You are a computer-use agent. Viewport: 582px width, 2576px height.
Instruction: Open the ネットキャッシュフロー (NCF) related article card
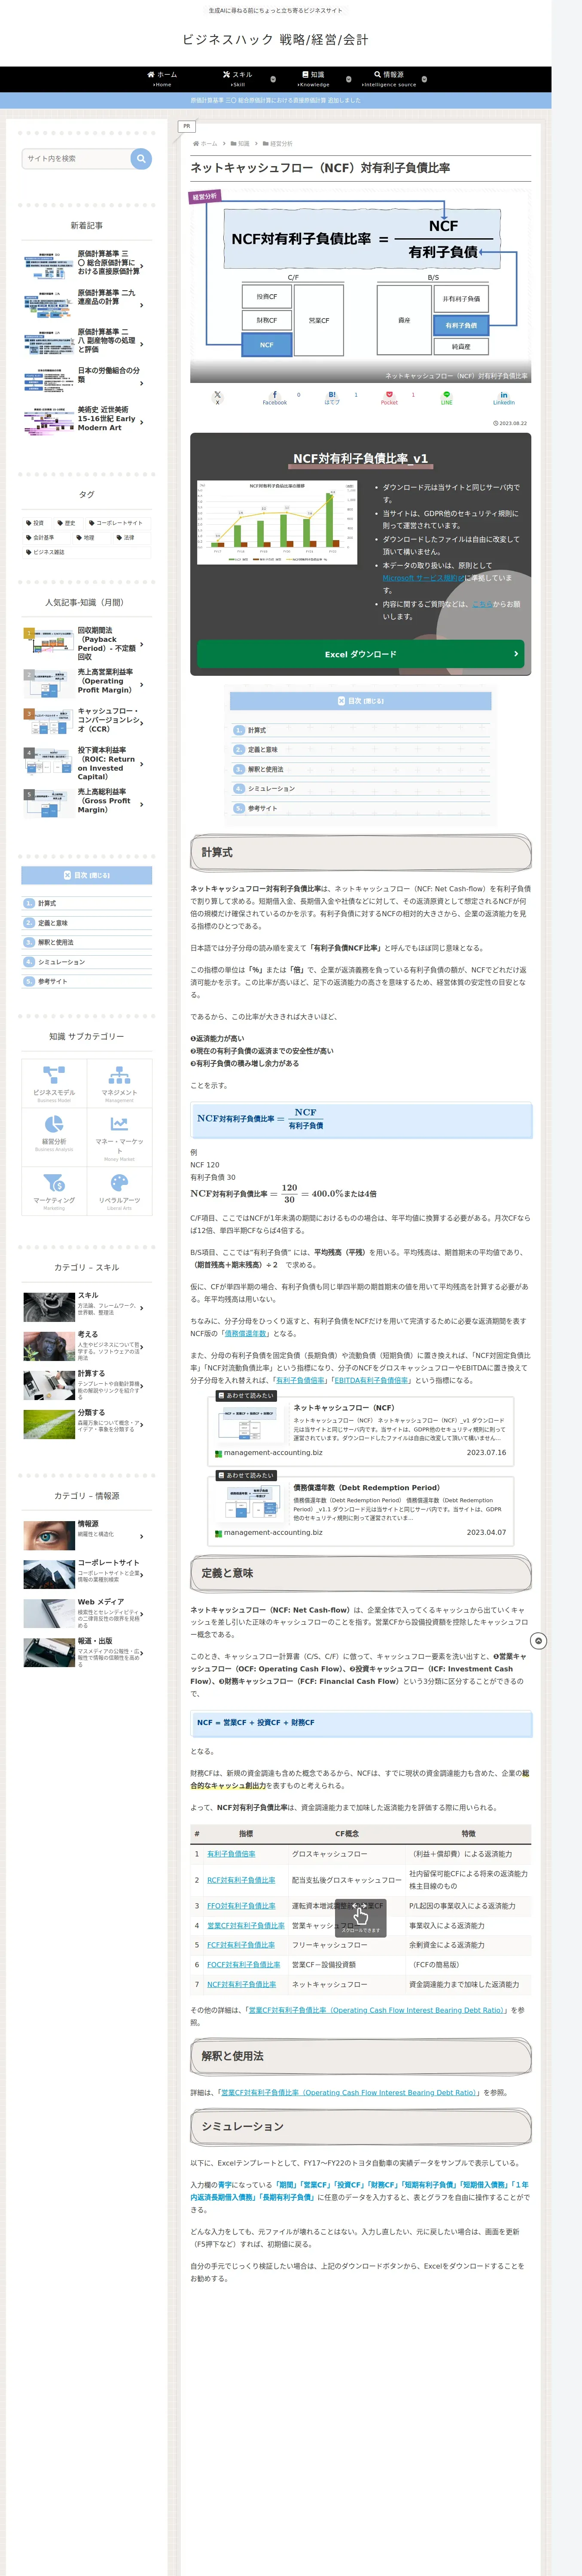tap(361, 1431)
